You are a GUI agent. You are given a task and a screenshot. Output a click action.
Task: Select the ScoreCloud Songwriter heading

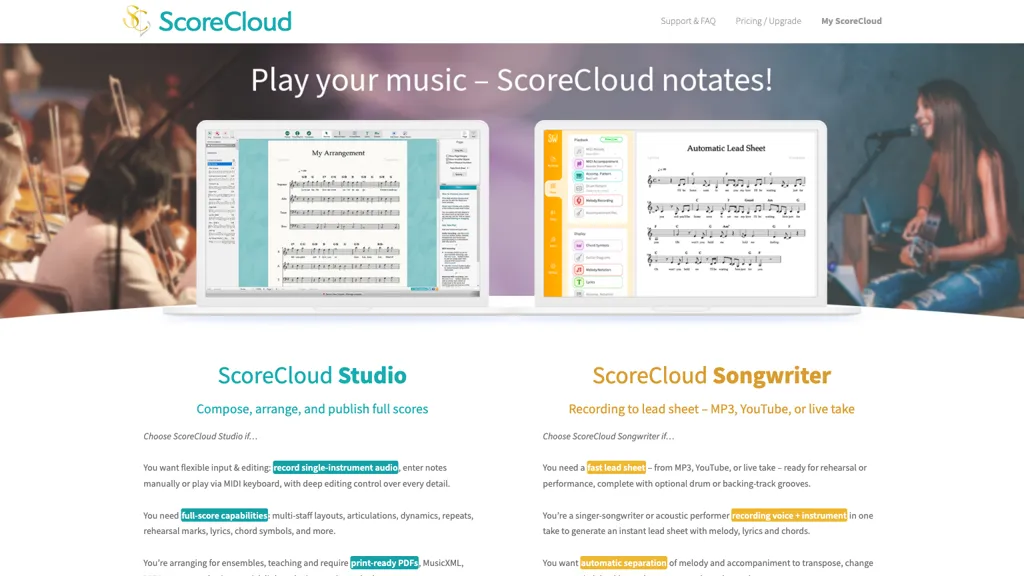point(711,376)
